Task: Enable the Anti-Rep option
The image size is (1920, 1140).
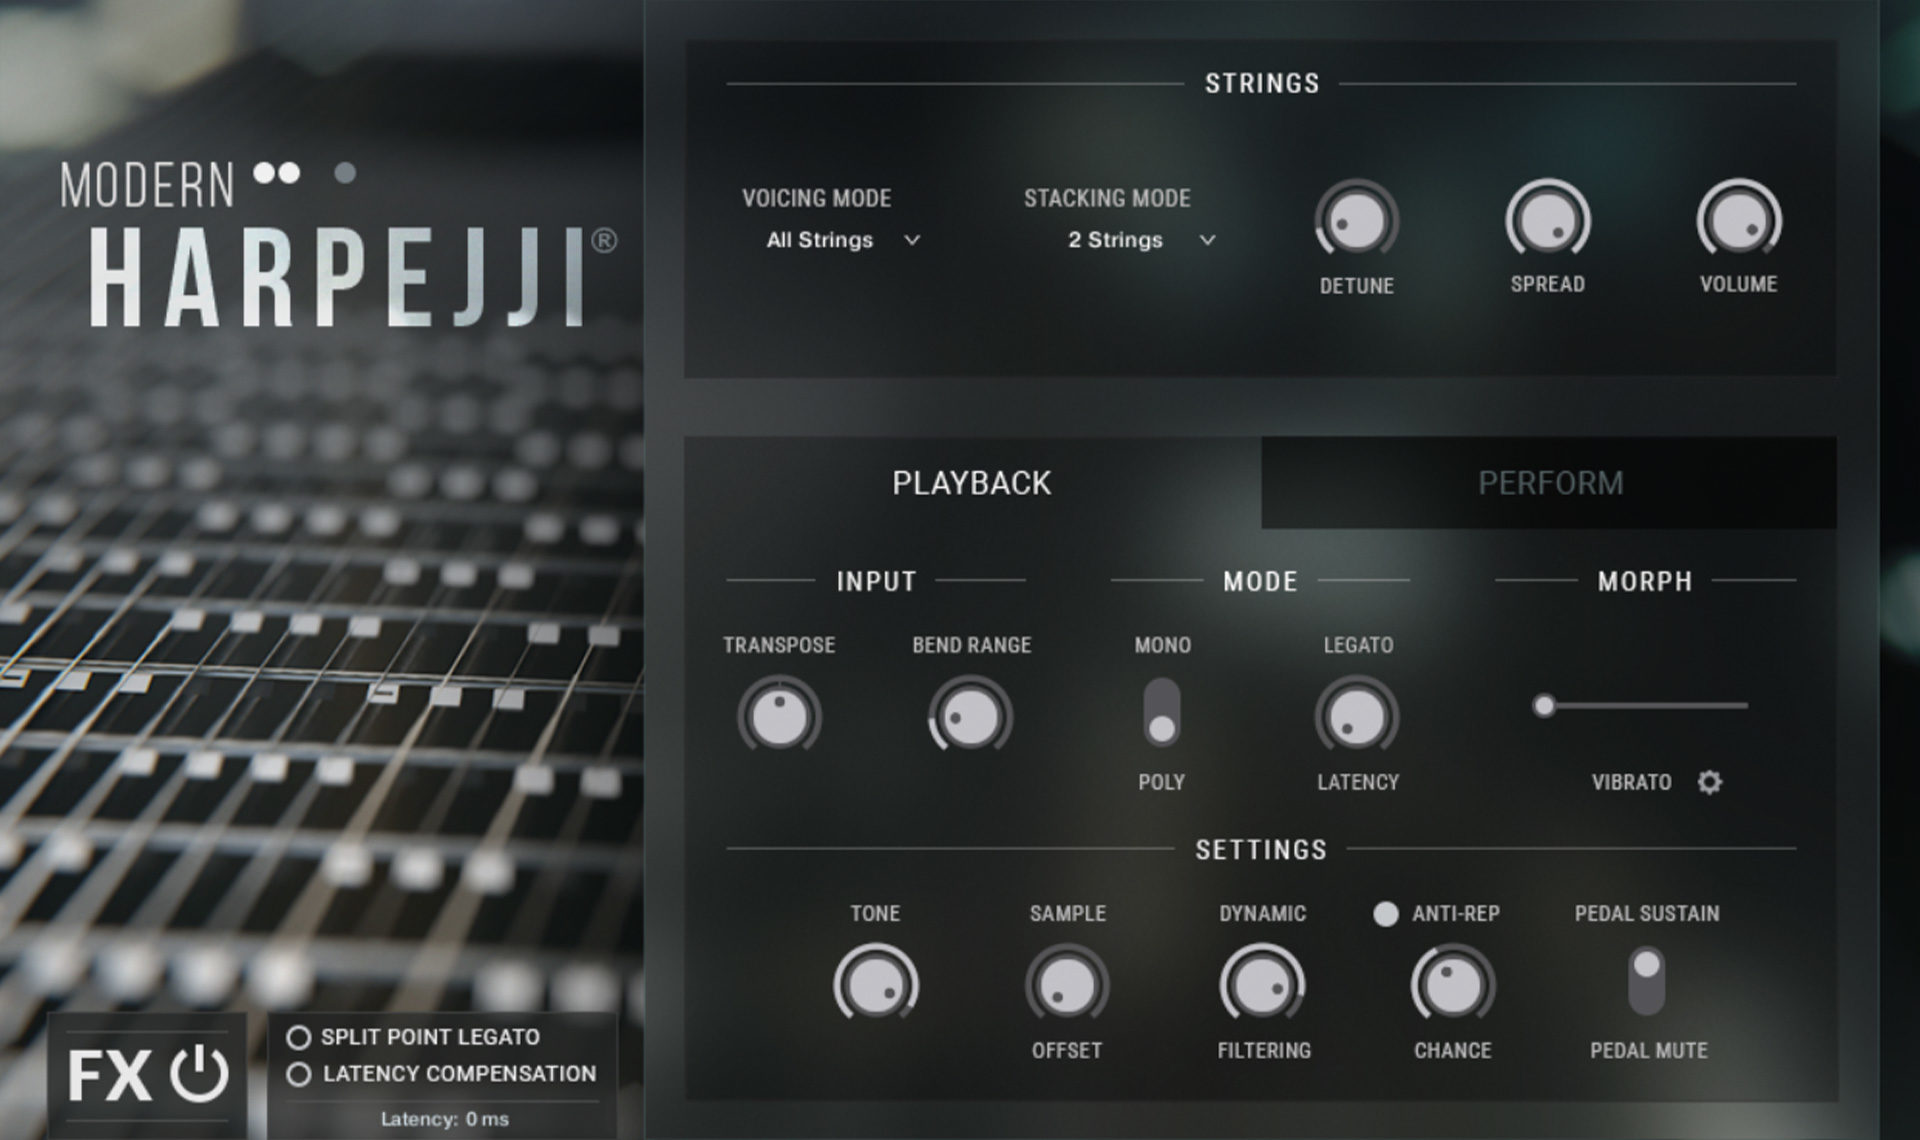Action: [x=1386, y=913]
